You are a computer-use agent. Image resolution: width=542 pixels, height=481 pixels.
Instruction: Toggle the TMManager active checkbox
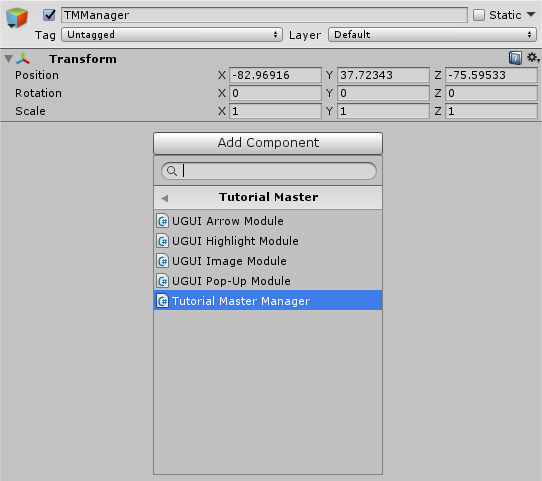coord(49,15)
